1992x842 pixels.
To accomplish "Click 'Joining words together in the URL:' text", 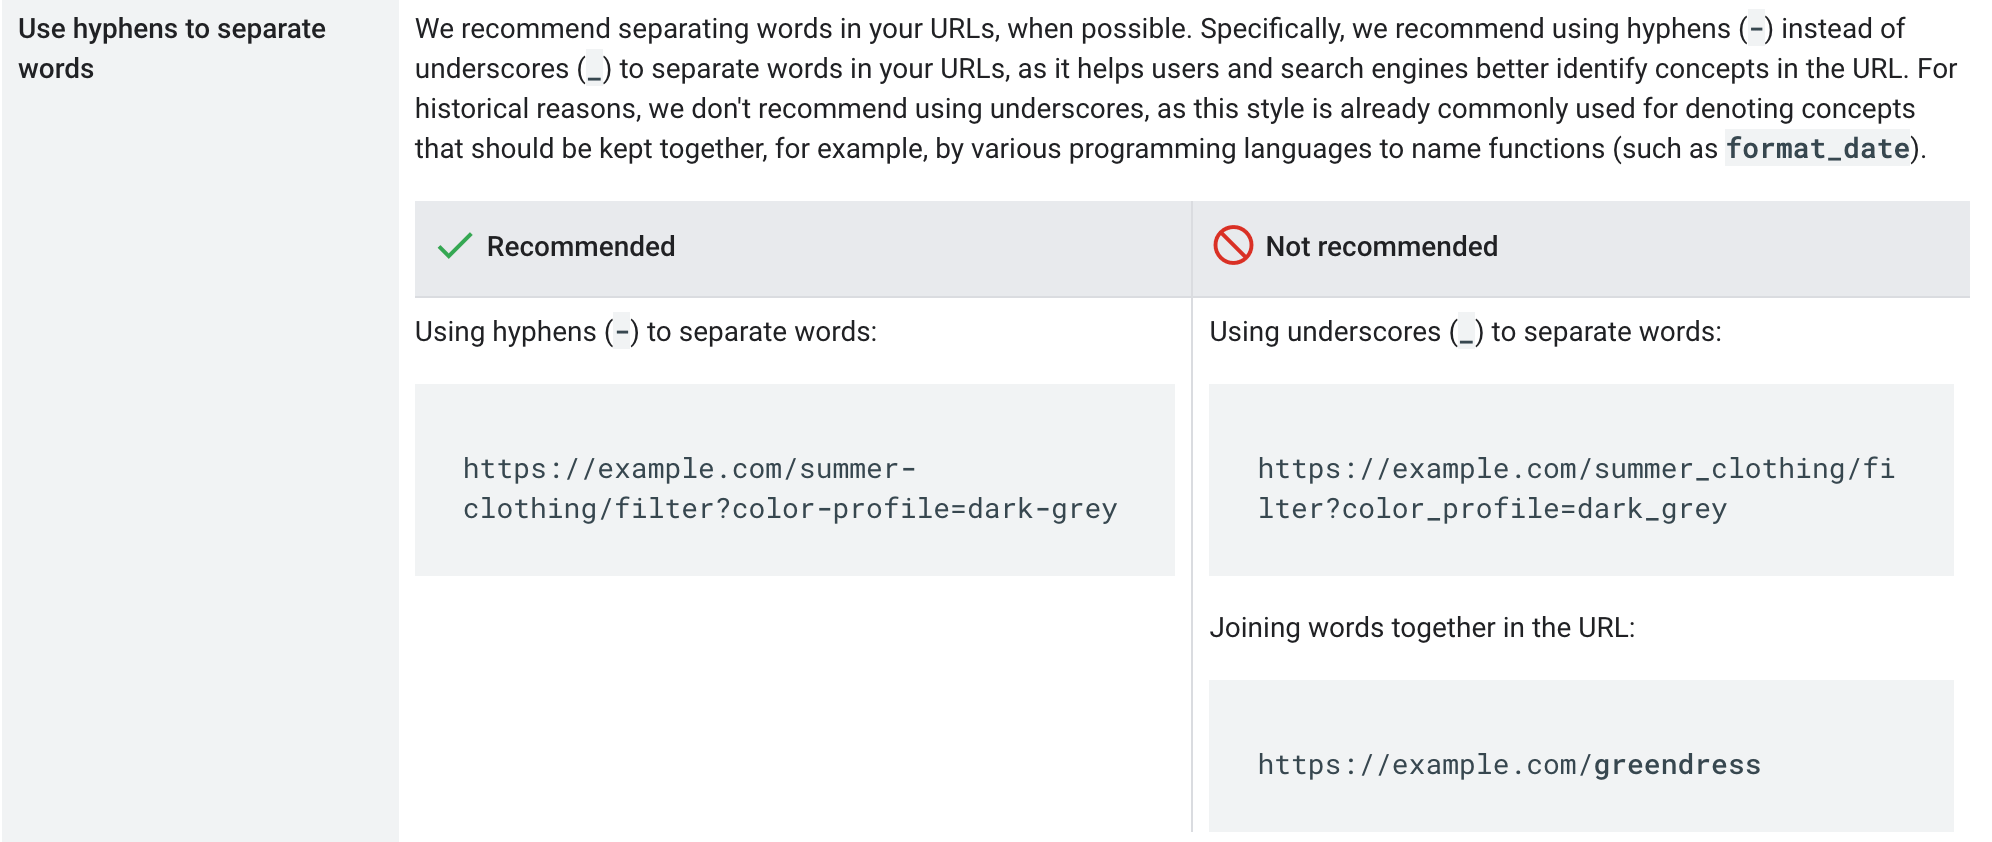I will (x=1422, y=628).
